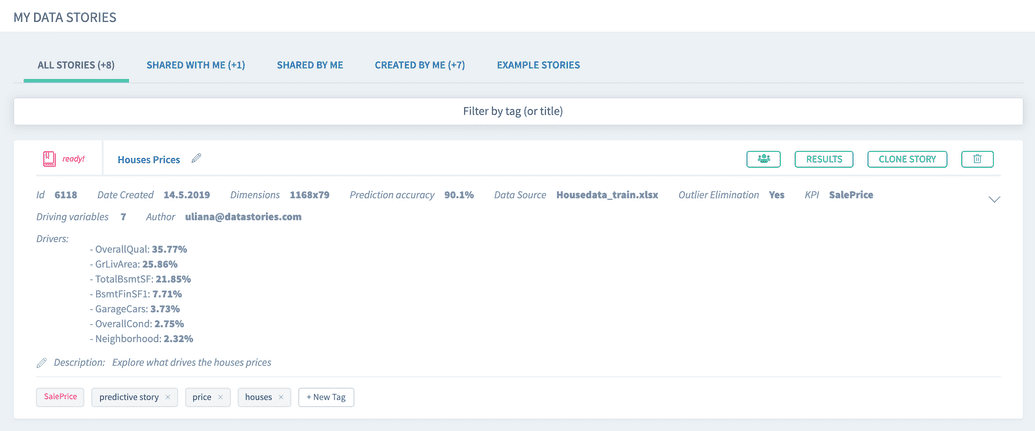Viewport: 1035px width, 431px height.
Task: Click the author uliana@datastories.com
Action: click(244, 216)
